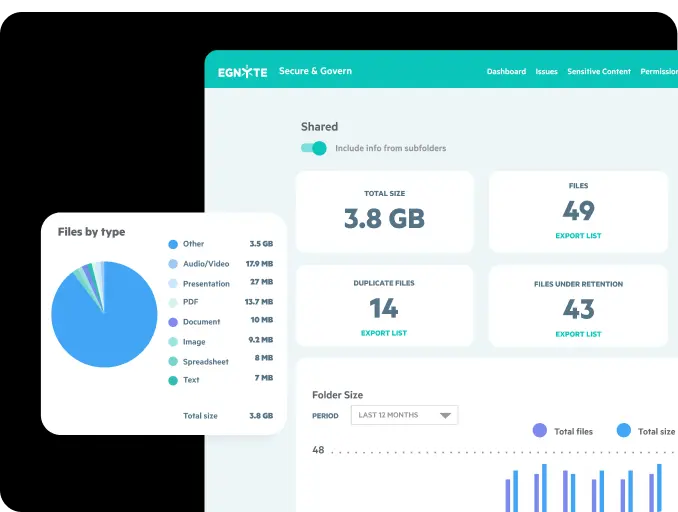Click the Folder Size heading
This screenshot has width=678, height=512.
click(x=337, y=395)
